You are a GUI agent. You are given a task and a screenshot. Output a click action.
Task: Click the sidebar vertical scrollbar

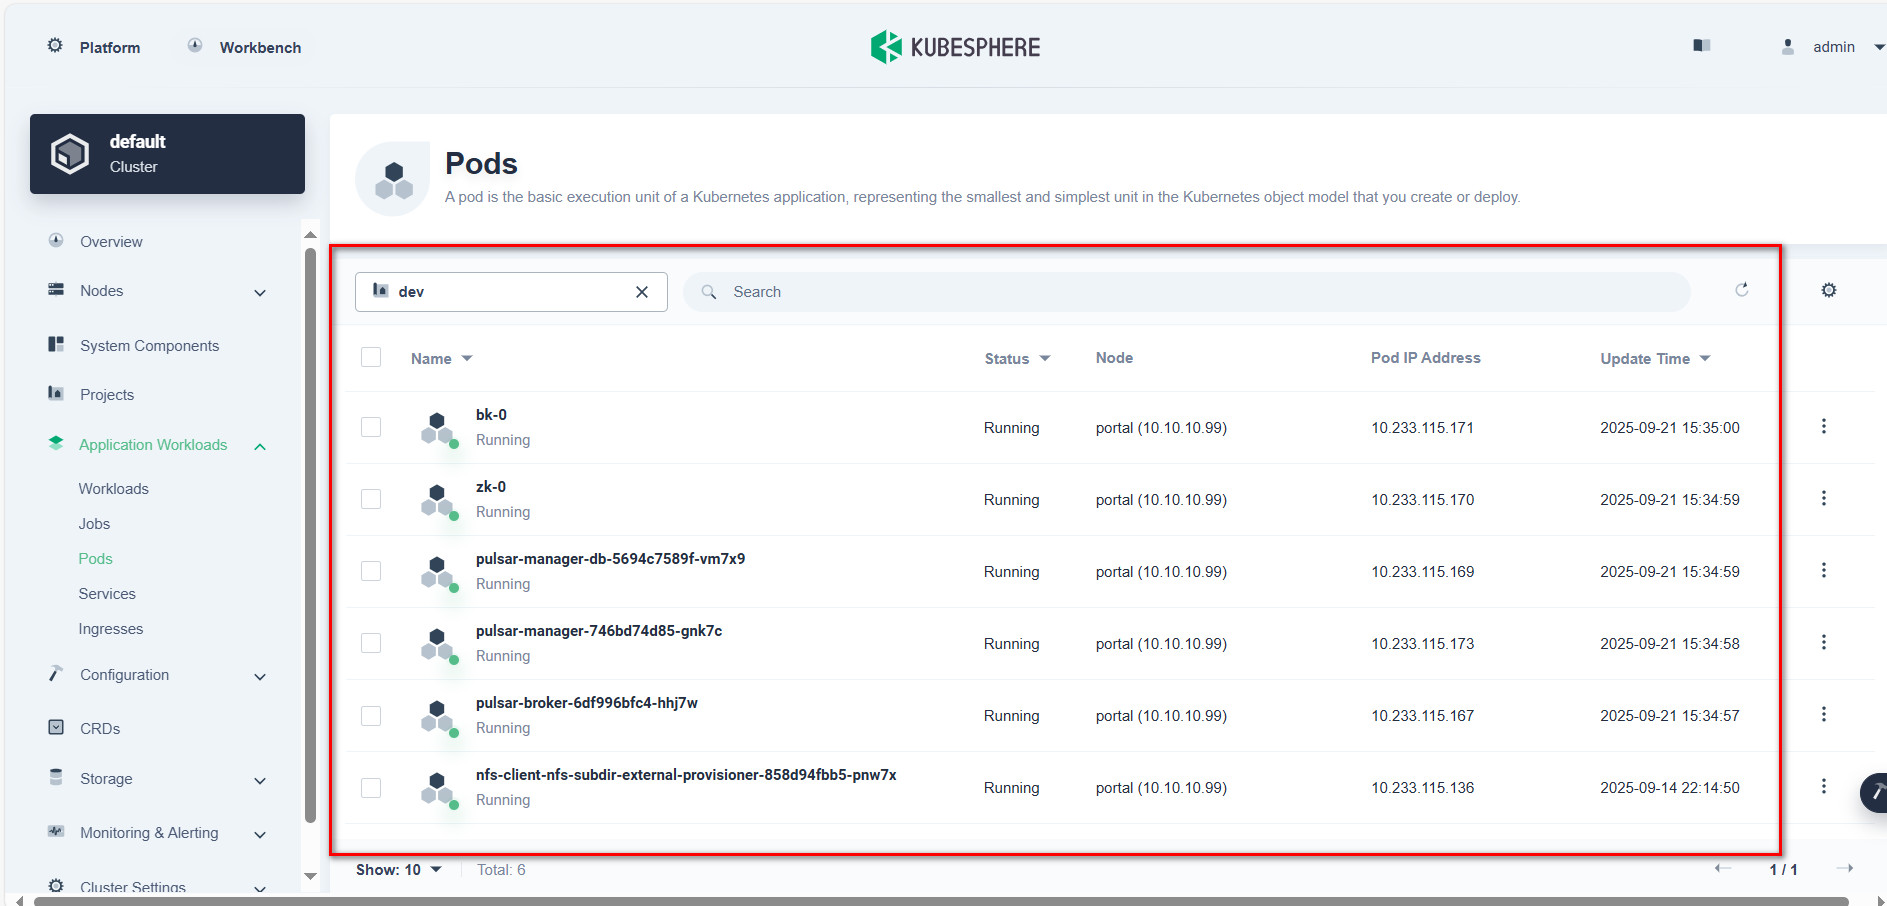pos(310,535)
